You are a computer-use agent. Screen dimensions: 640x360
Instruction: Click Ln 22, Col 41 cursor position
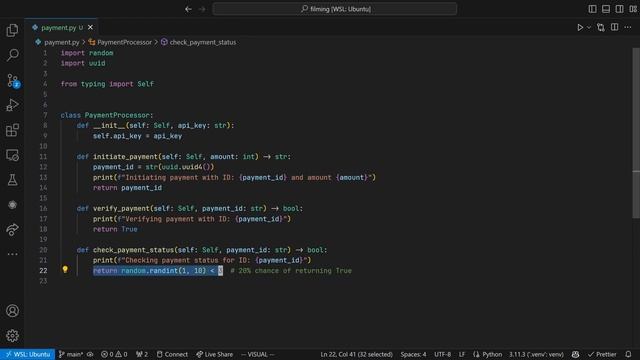356,354
